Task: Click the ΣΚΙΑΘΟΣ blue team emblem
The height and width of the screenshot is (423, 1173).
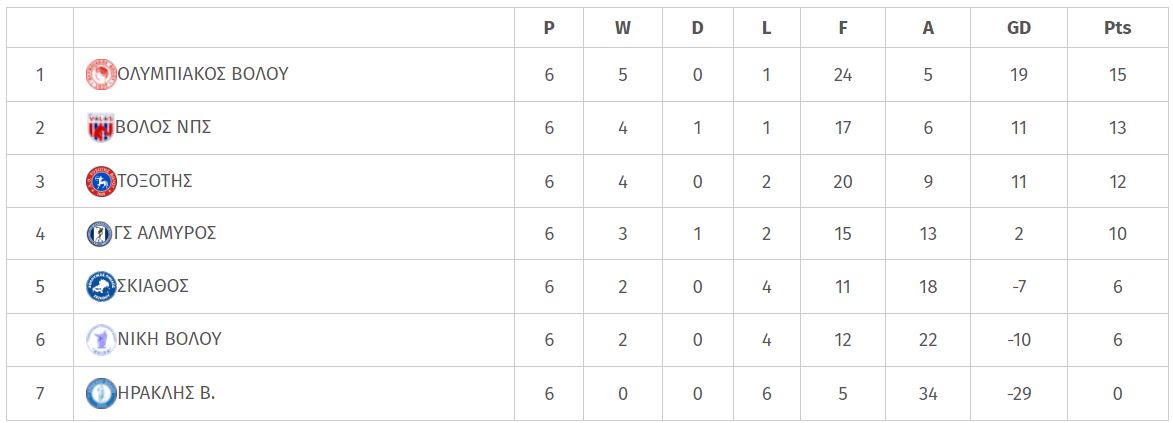Action: coord(101,287)
